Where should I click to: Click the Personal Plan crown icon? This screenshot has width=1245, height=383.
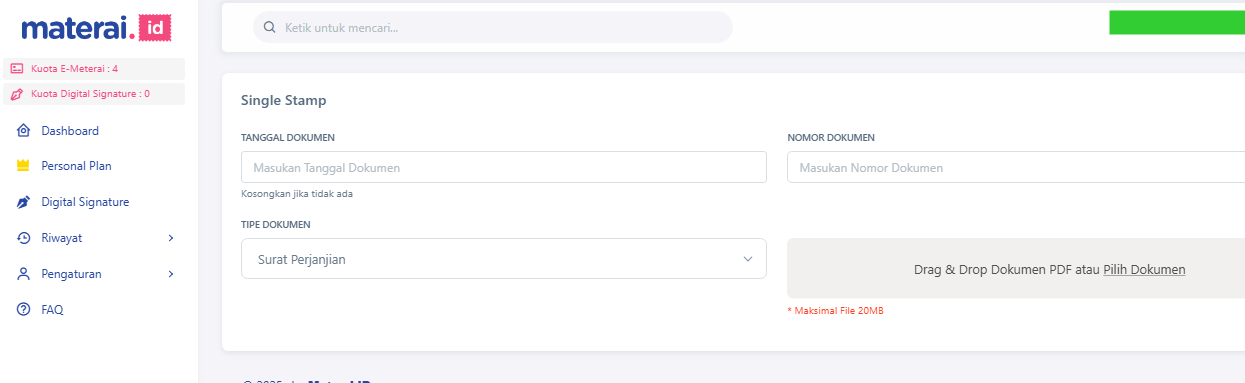tap(24, 166)
